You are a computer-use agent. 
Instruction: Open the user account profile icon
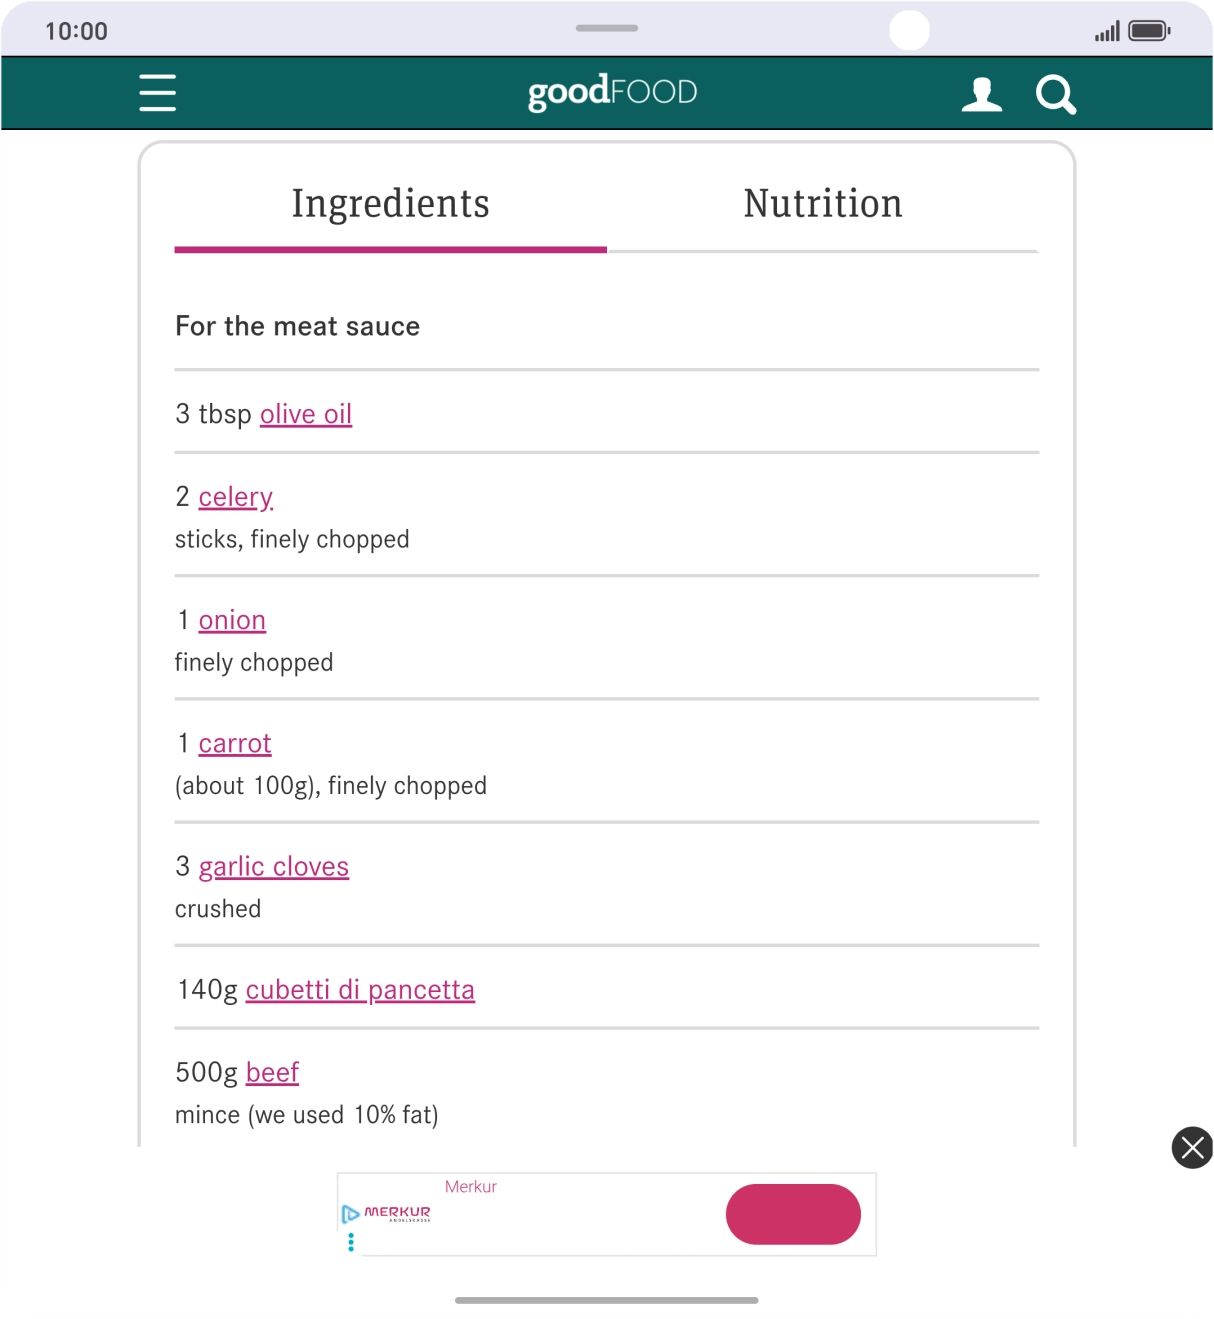(x=981, y=94)
